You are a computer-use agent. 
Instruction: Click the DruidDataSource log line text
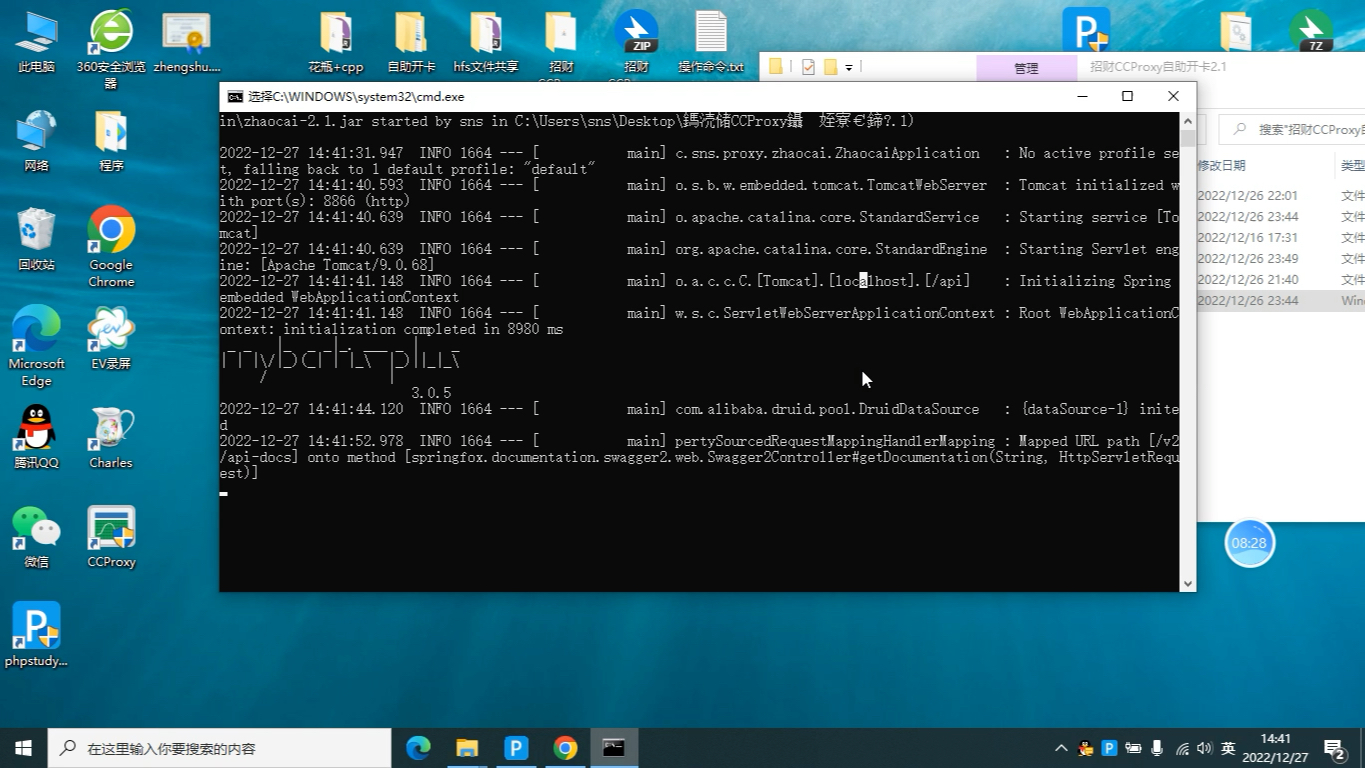point(827,409)
